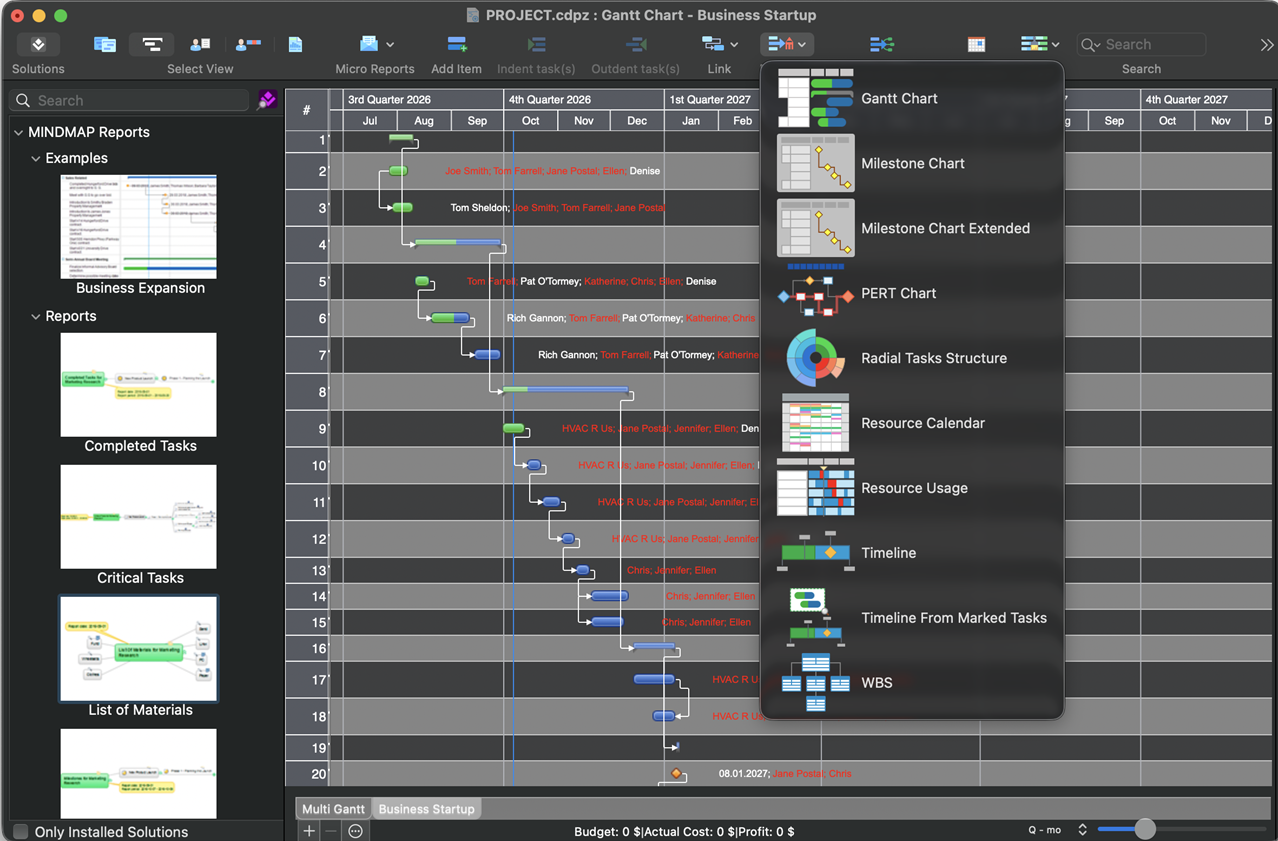
Task: Open the Completed Tasks report thumbnail
Action: [x=139, y=385]
